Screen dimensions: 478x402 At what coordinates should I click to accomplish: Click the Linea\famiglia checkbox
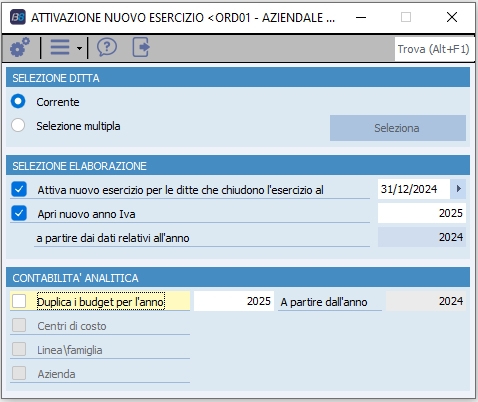tap(19, 349)
